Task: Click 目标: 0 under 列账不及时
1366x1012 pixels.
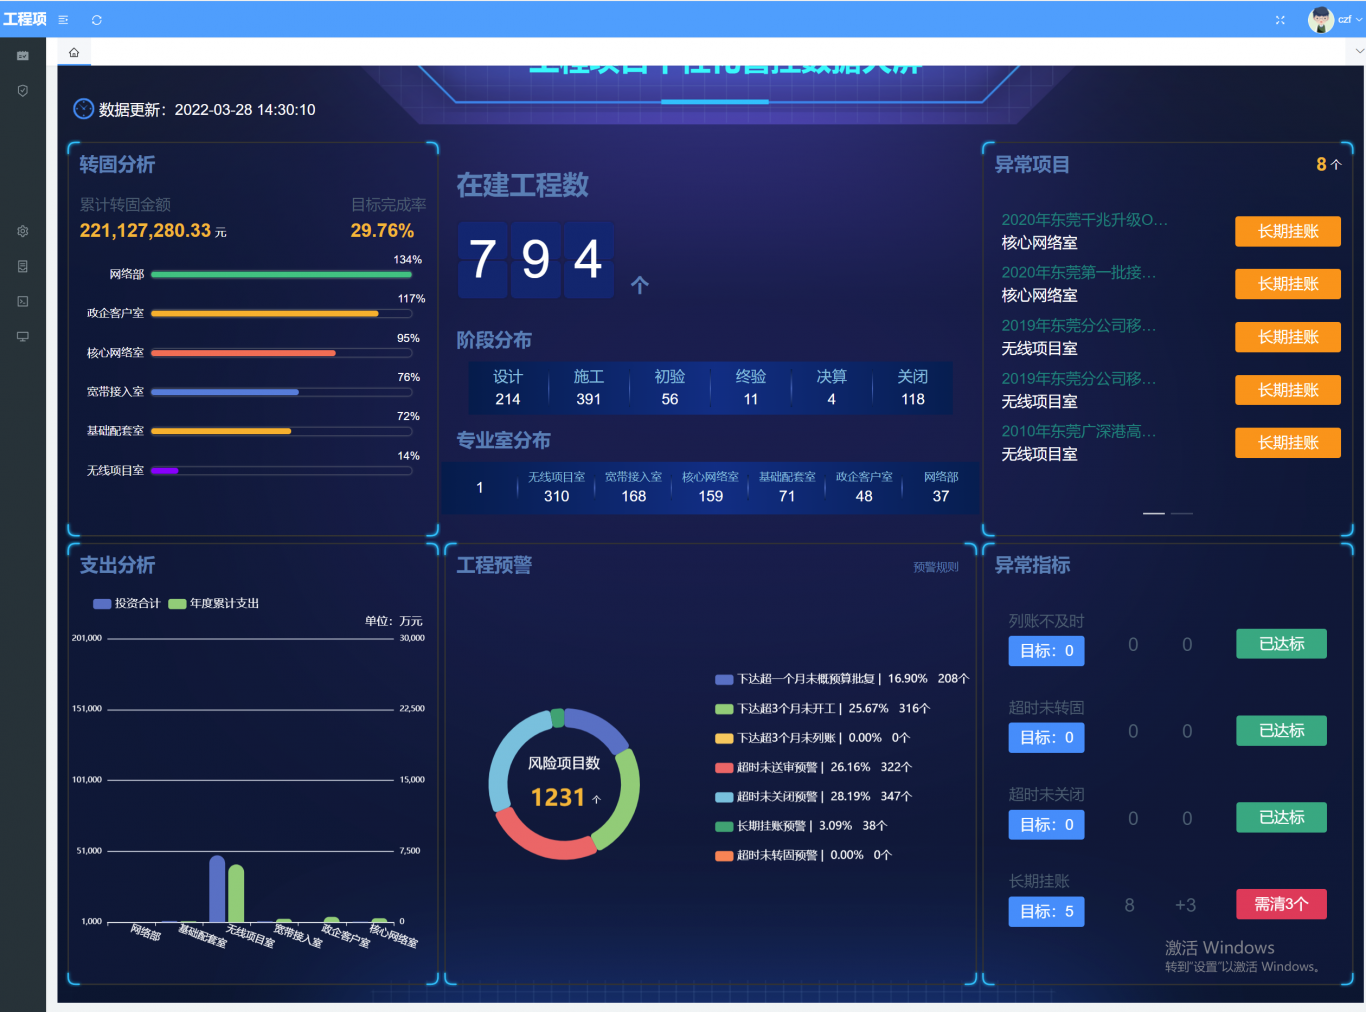Action: click(1046, 650)
